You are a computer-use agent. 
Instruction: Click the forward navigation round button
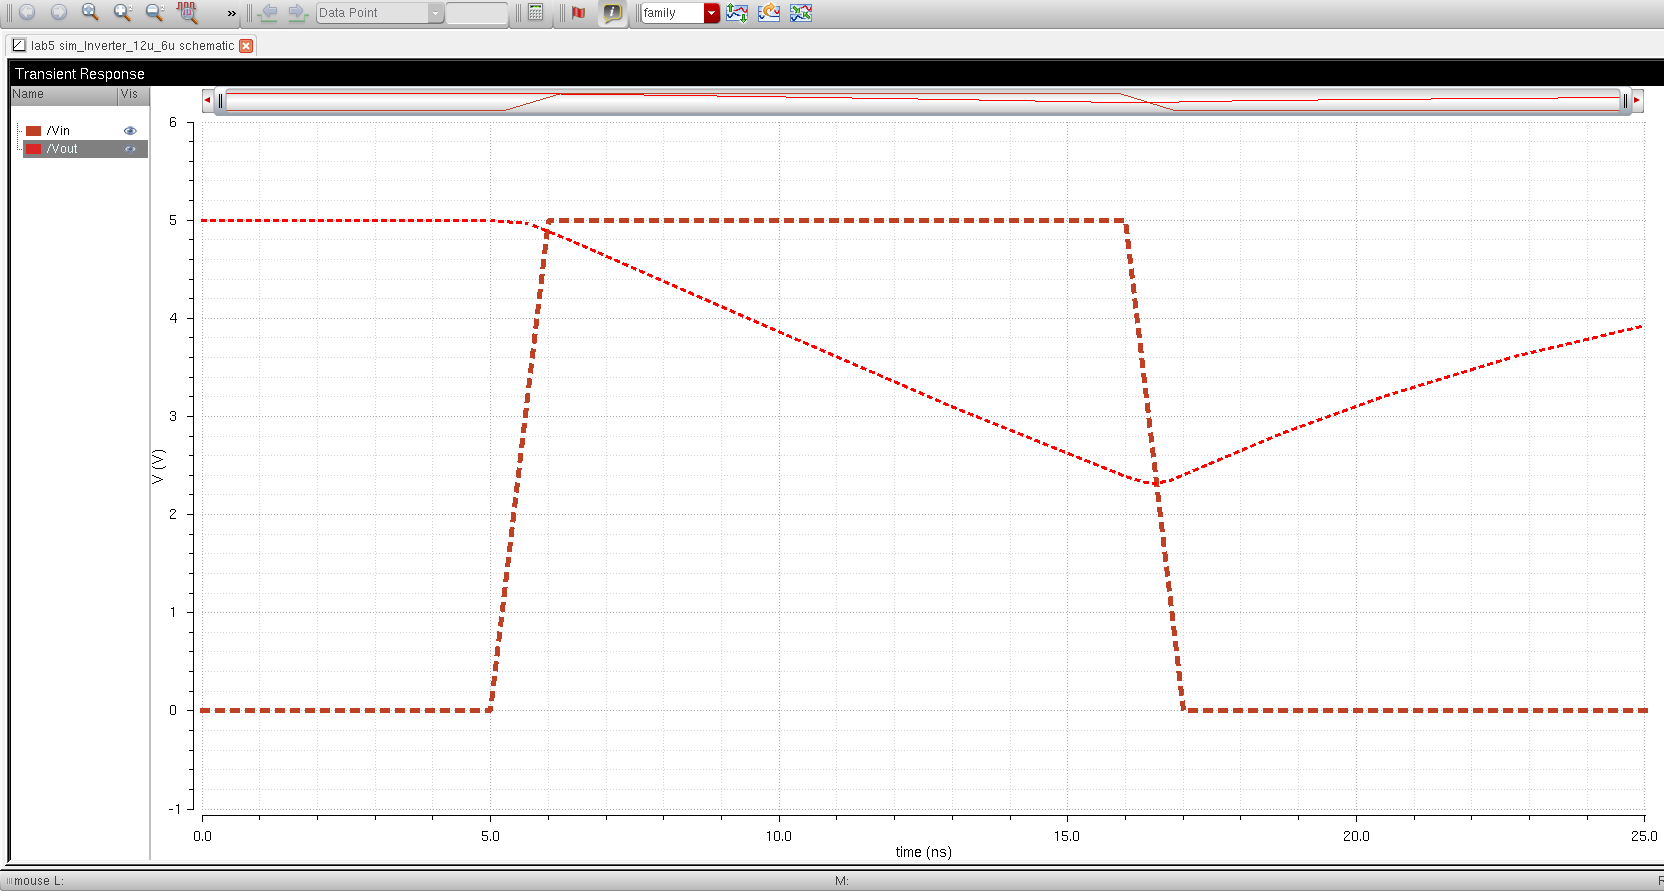point(59,12)
